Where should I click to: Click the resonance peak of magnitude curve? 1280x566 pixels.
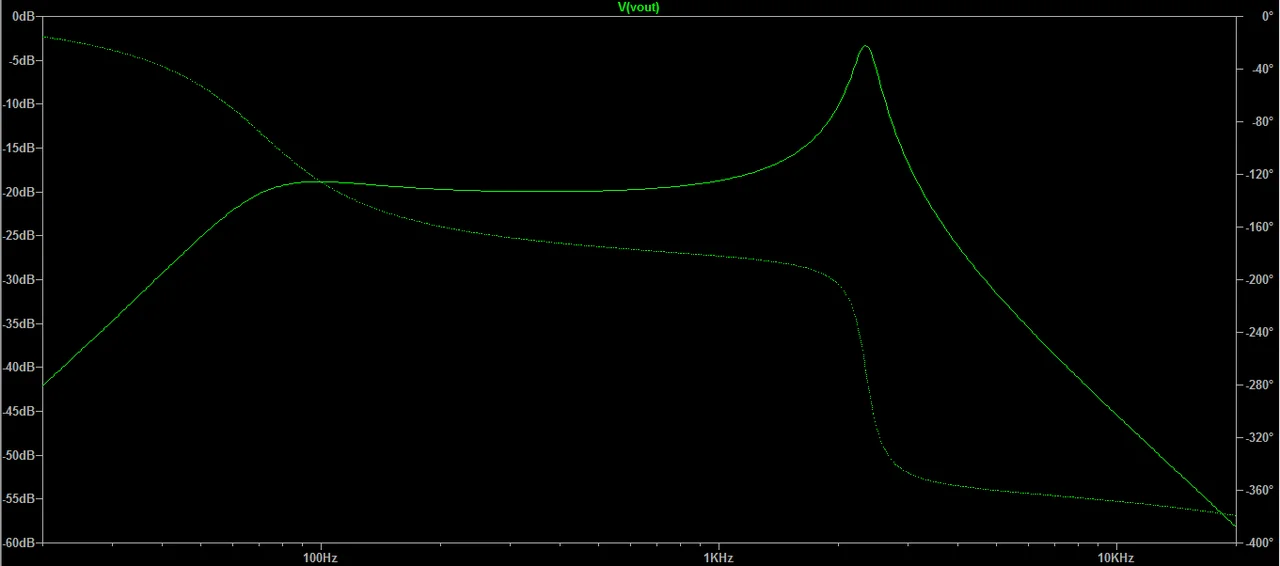(x=865, y=46)
